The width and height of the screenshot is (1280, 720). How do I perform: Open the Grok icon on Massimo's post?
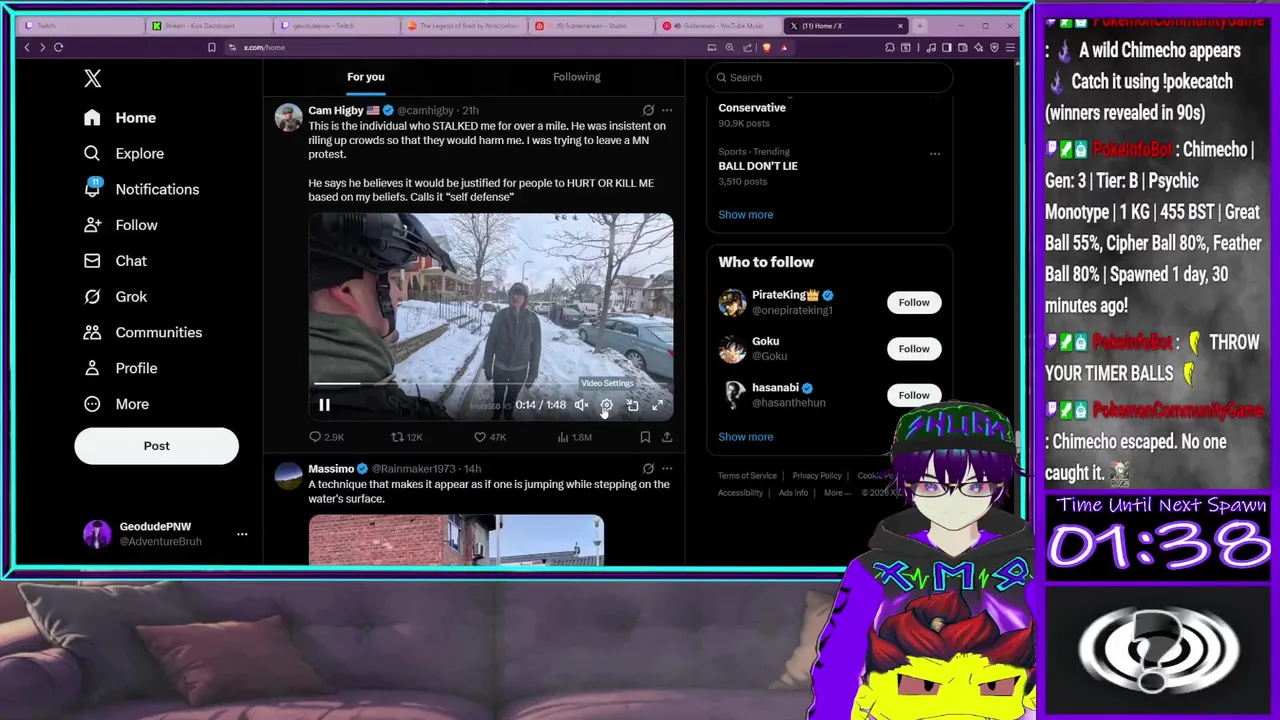pos(648,468)
